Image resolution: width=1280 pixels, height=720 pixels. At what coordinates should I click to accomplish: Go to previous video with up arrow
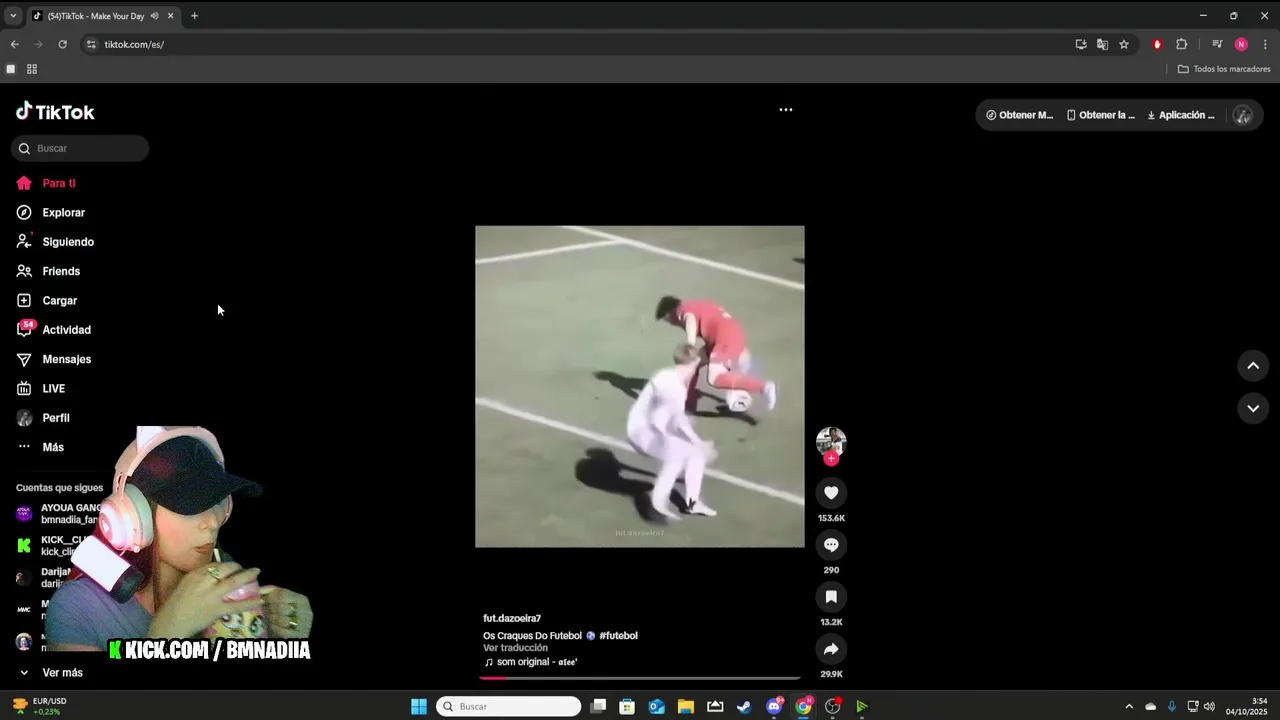(x=1253, y=366)
